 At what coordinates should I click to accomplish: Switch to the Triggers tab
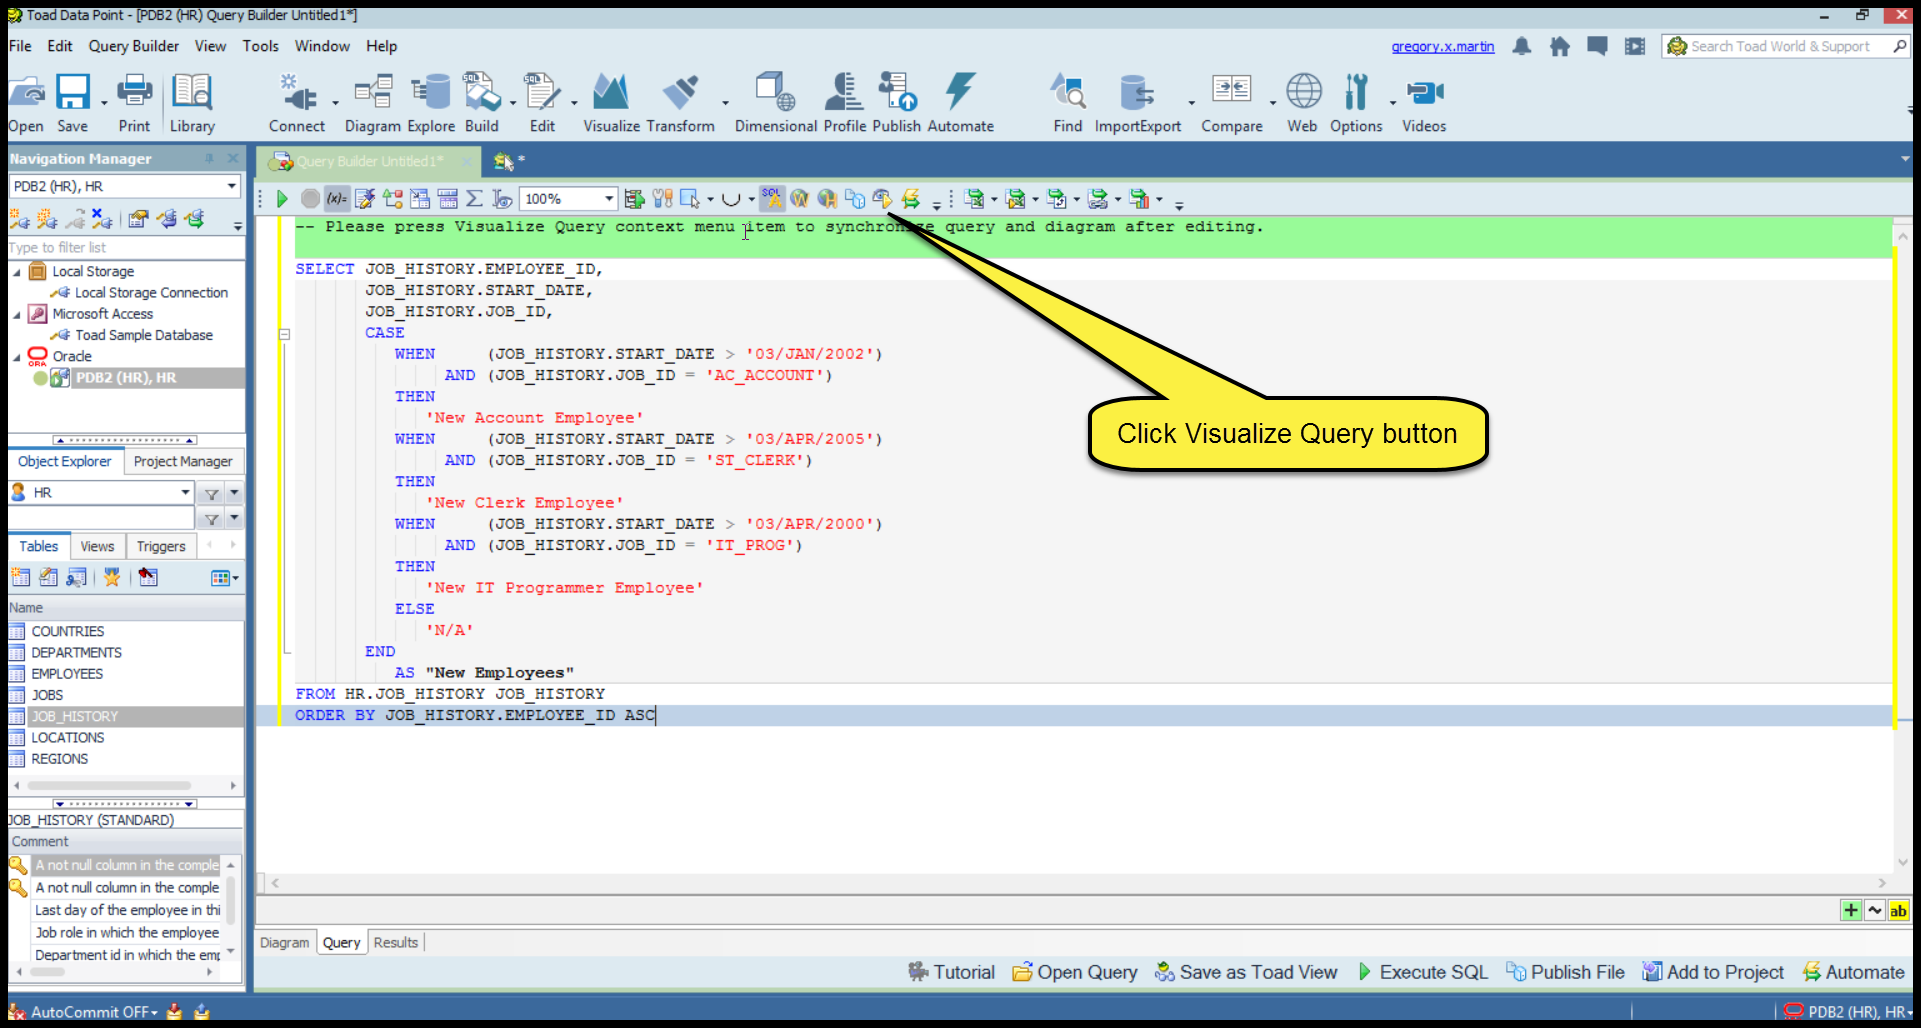coord(161,546)
